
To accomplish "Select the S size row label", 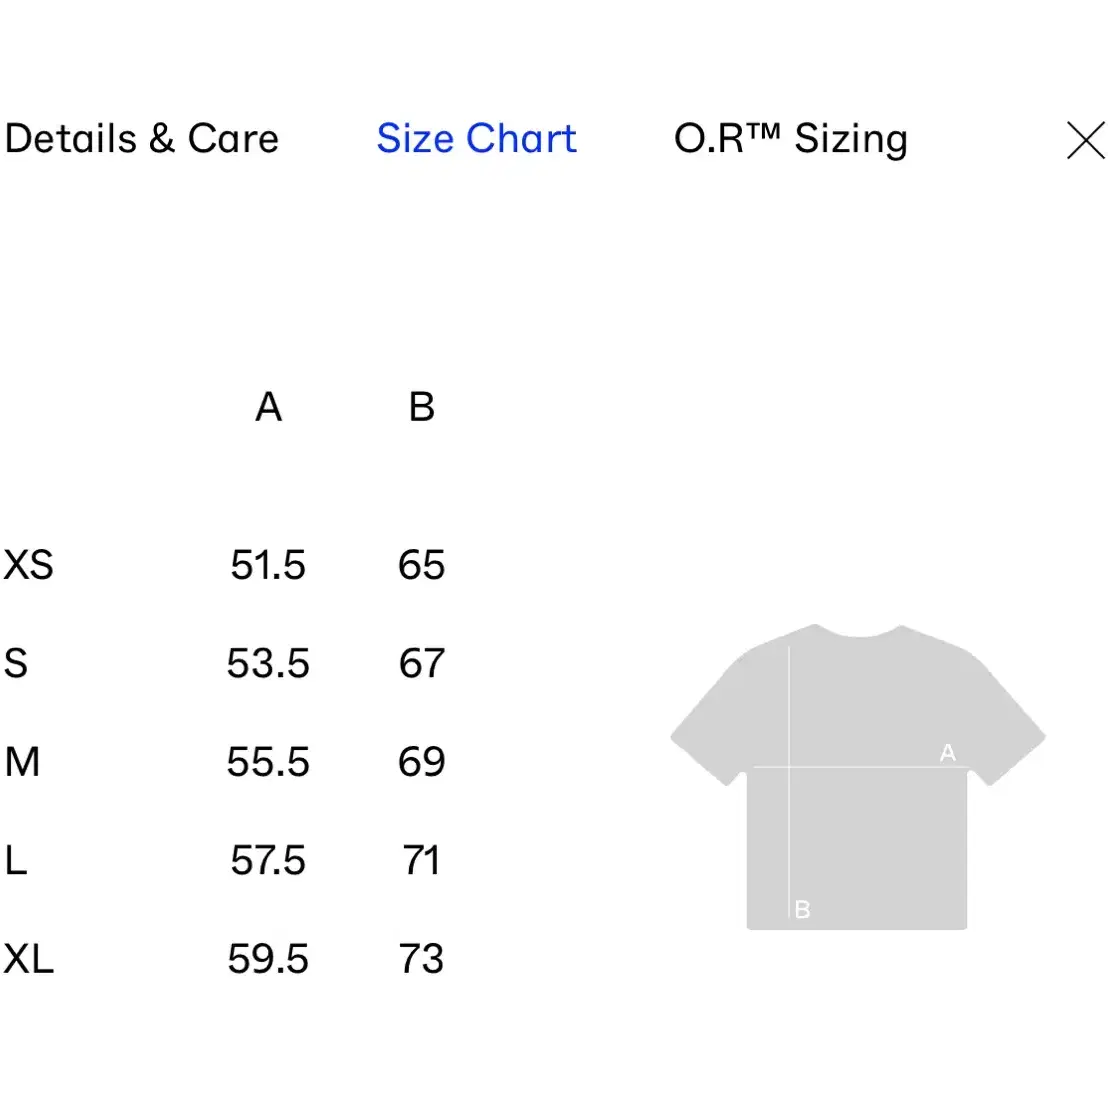I will pyautogui.click(x=16, y=663).
